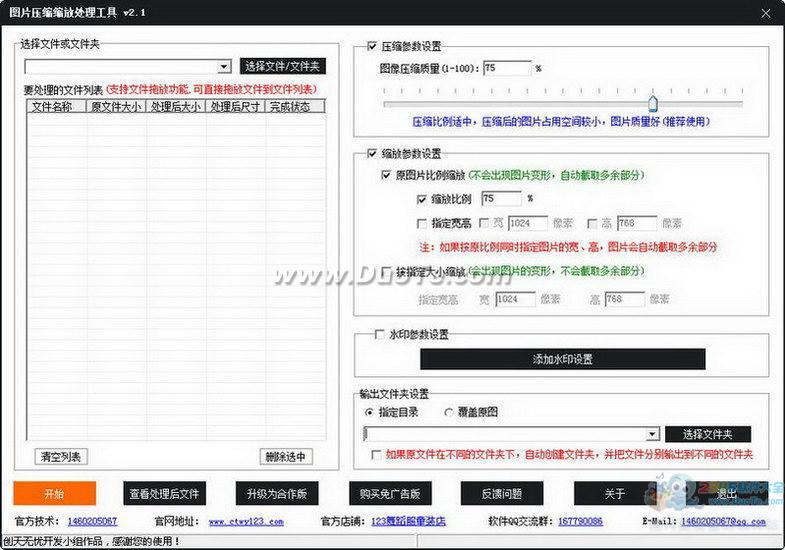Click the 处理后尺寸 column header
785x550 pixels.
pos(235,107)
